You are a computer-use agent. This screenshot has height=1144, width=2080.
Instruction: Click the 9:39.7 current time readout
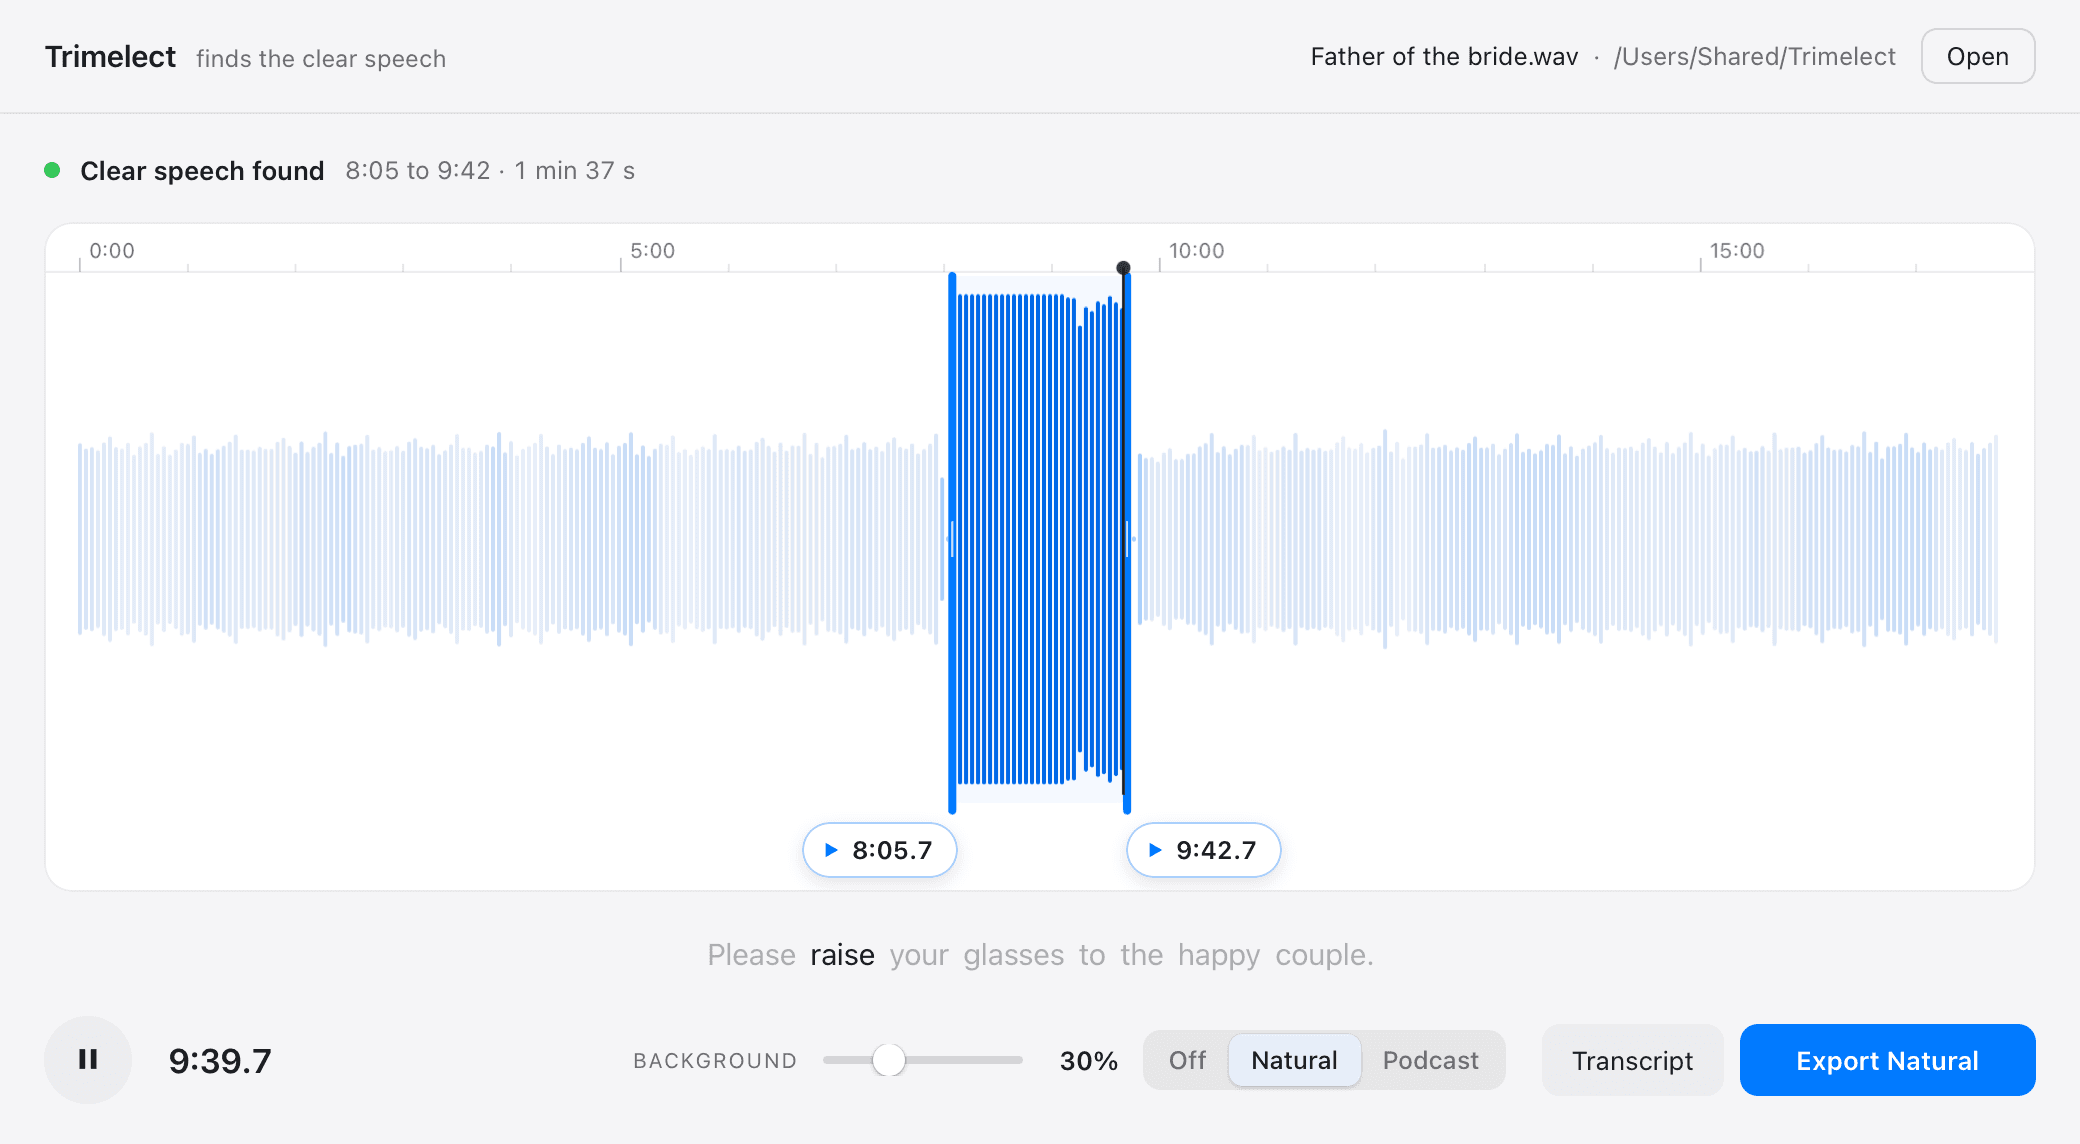(x=220, y=1061)
